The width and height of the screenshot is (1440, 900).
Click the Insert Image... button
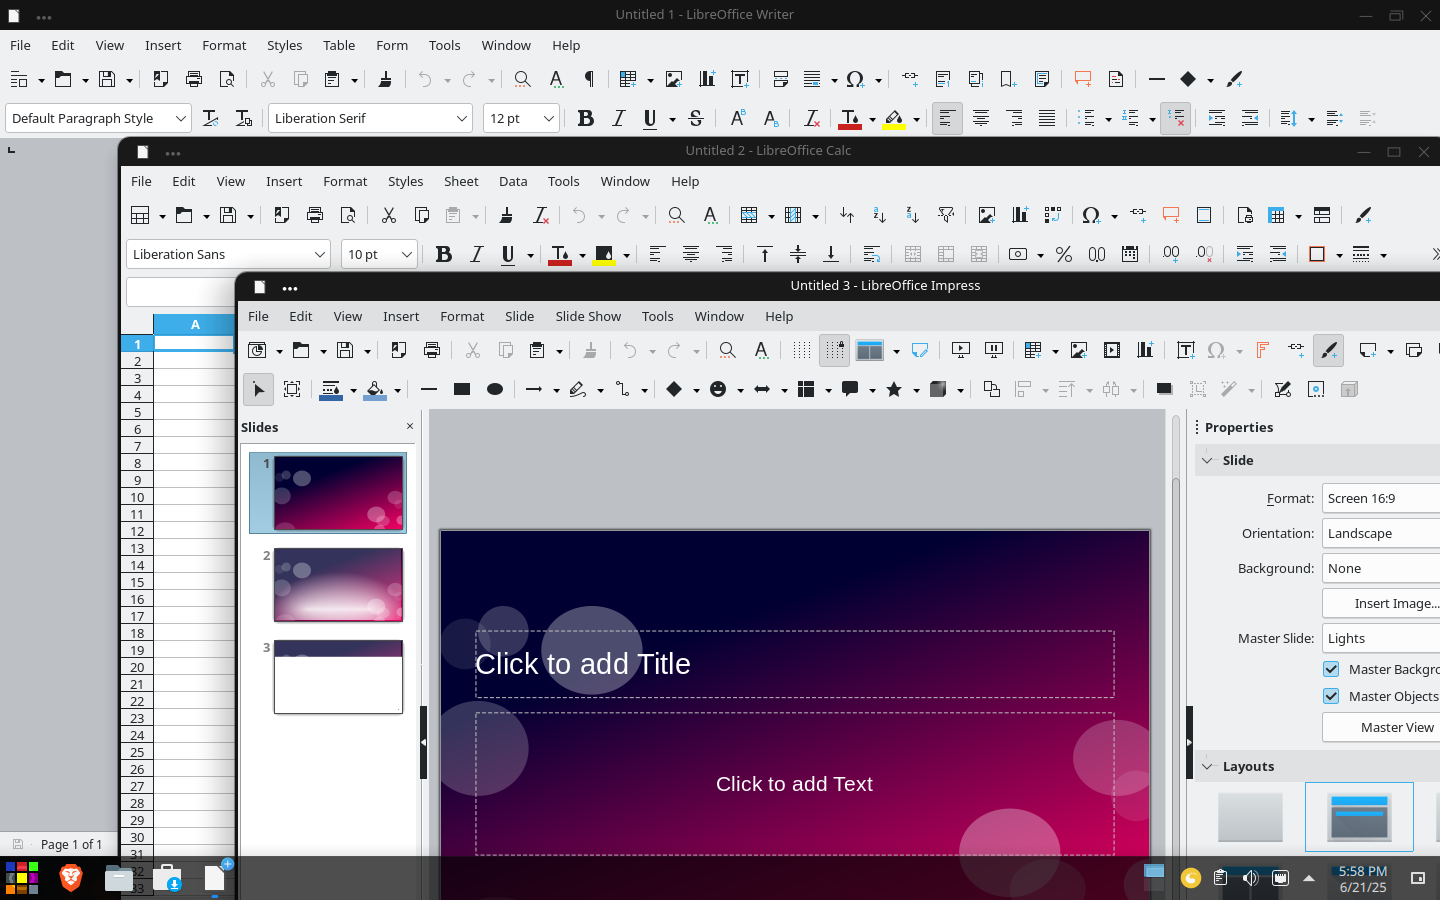coord(1381,603)
